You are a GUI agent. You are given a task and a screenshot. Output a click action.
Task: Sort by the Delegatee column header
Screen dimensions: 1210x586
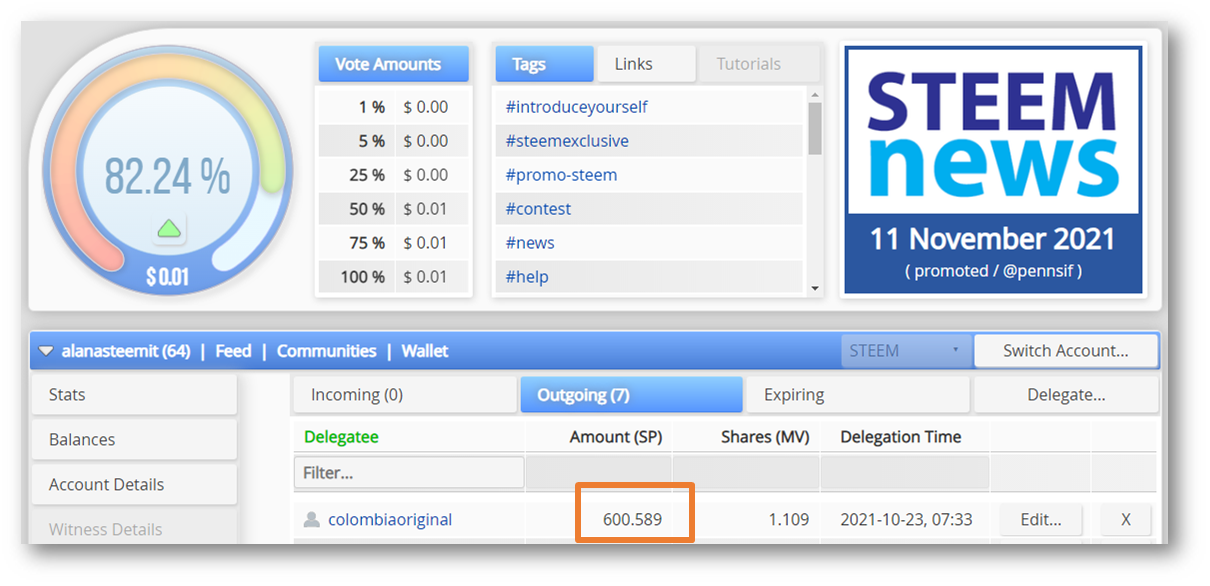pos(341,437)
